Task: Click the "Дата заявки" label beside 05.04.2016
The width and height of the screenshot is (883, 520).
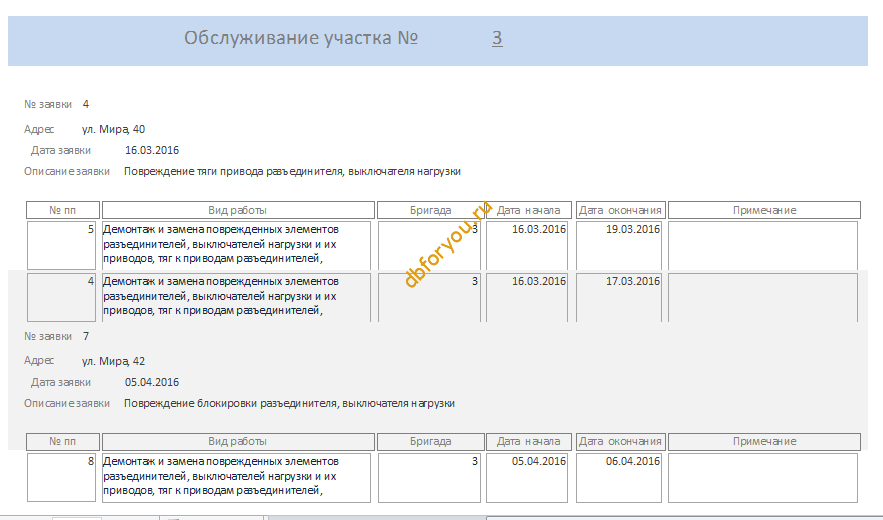Action: pos(61,383)
